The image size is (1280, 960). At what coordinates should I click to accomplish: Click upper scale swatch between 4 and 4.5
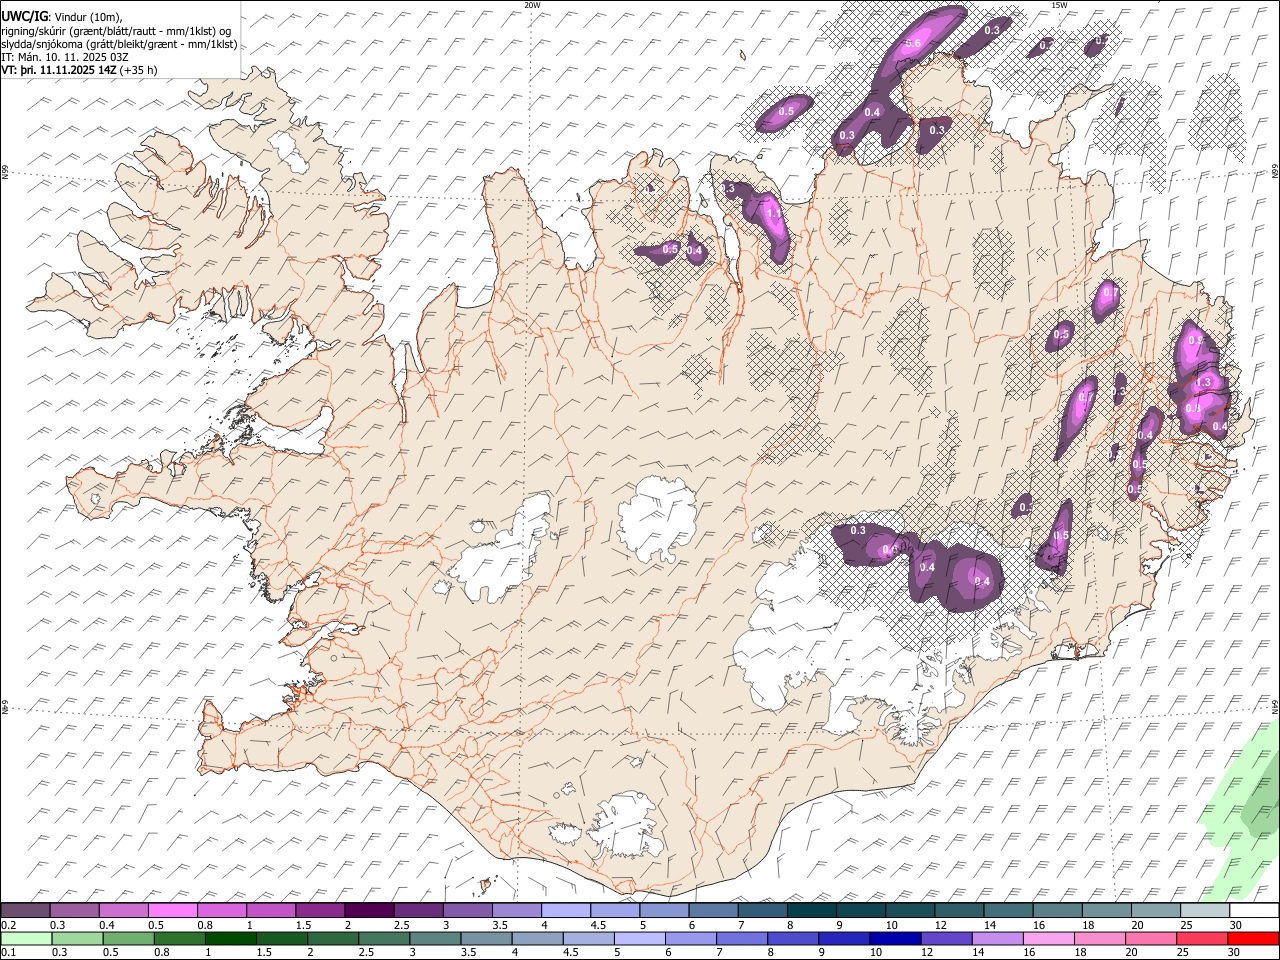[x=566, y=910]
